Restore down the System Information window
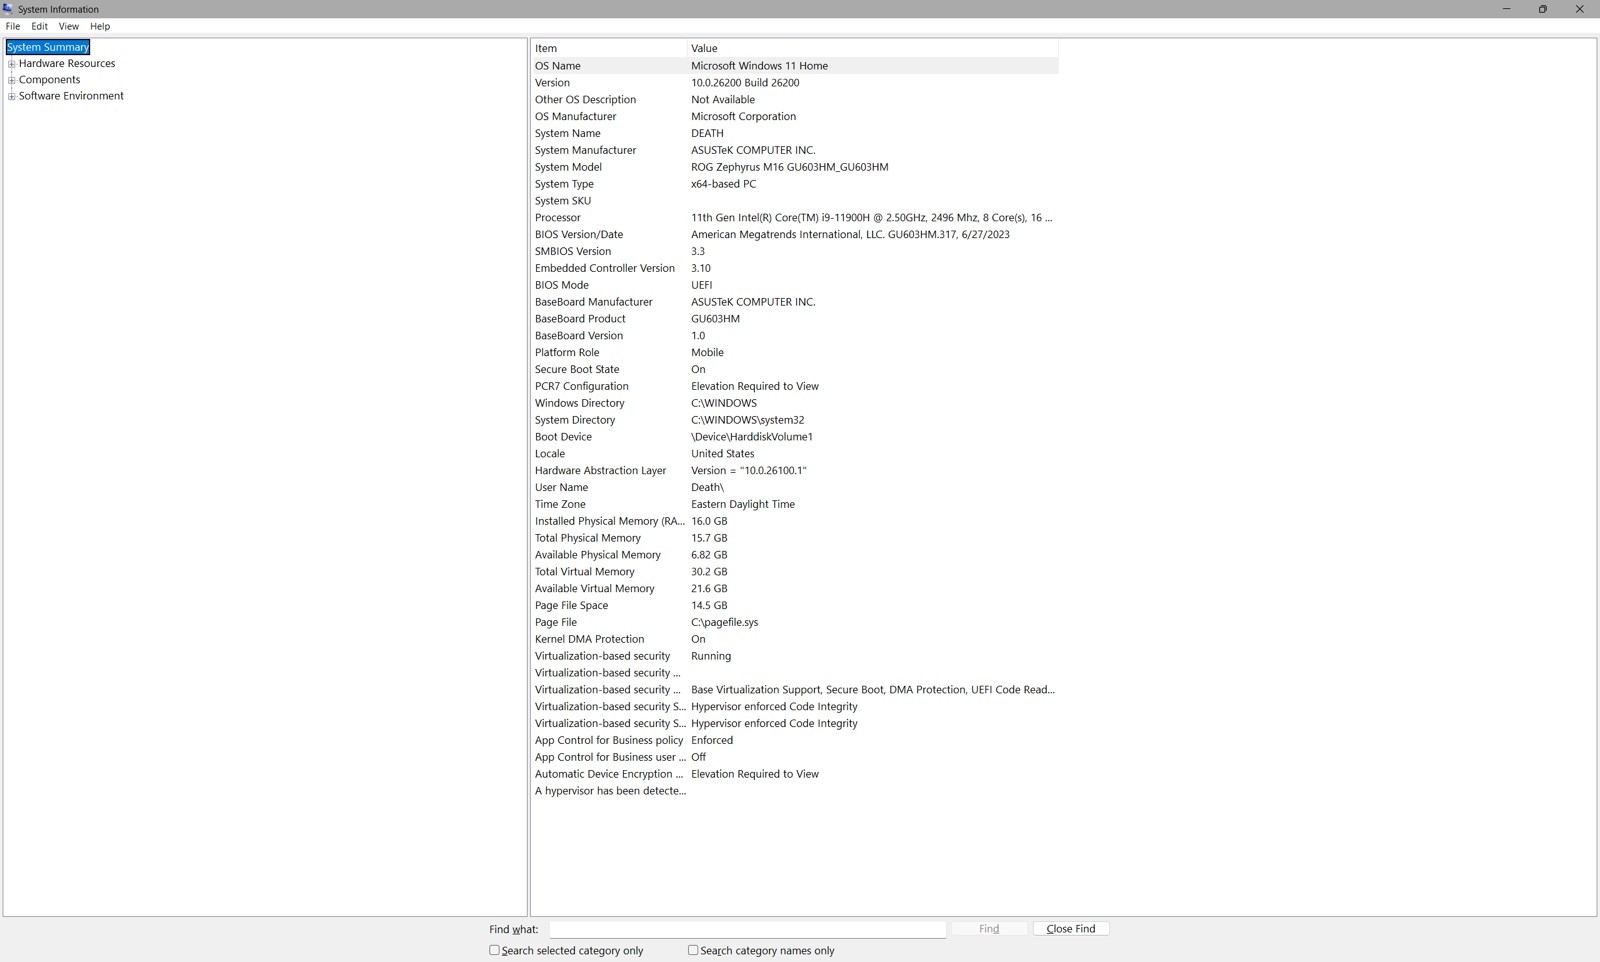Image resolution: width=1600 pixels, height=962 pixels. (x=1543, y=9)
